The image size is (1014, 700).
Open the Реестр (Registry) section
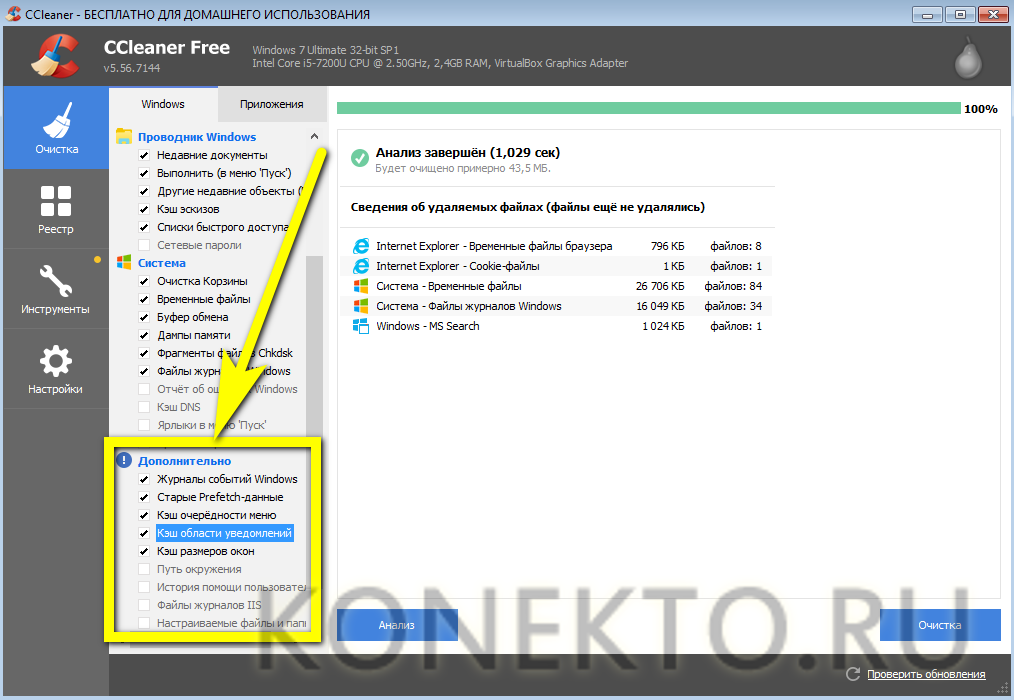[x=55, y=208]
